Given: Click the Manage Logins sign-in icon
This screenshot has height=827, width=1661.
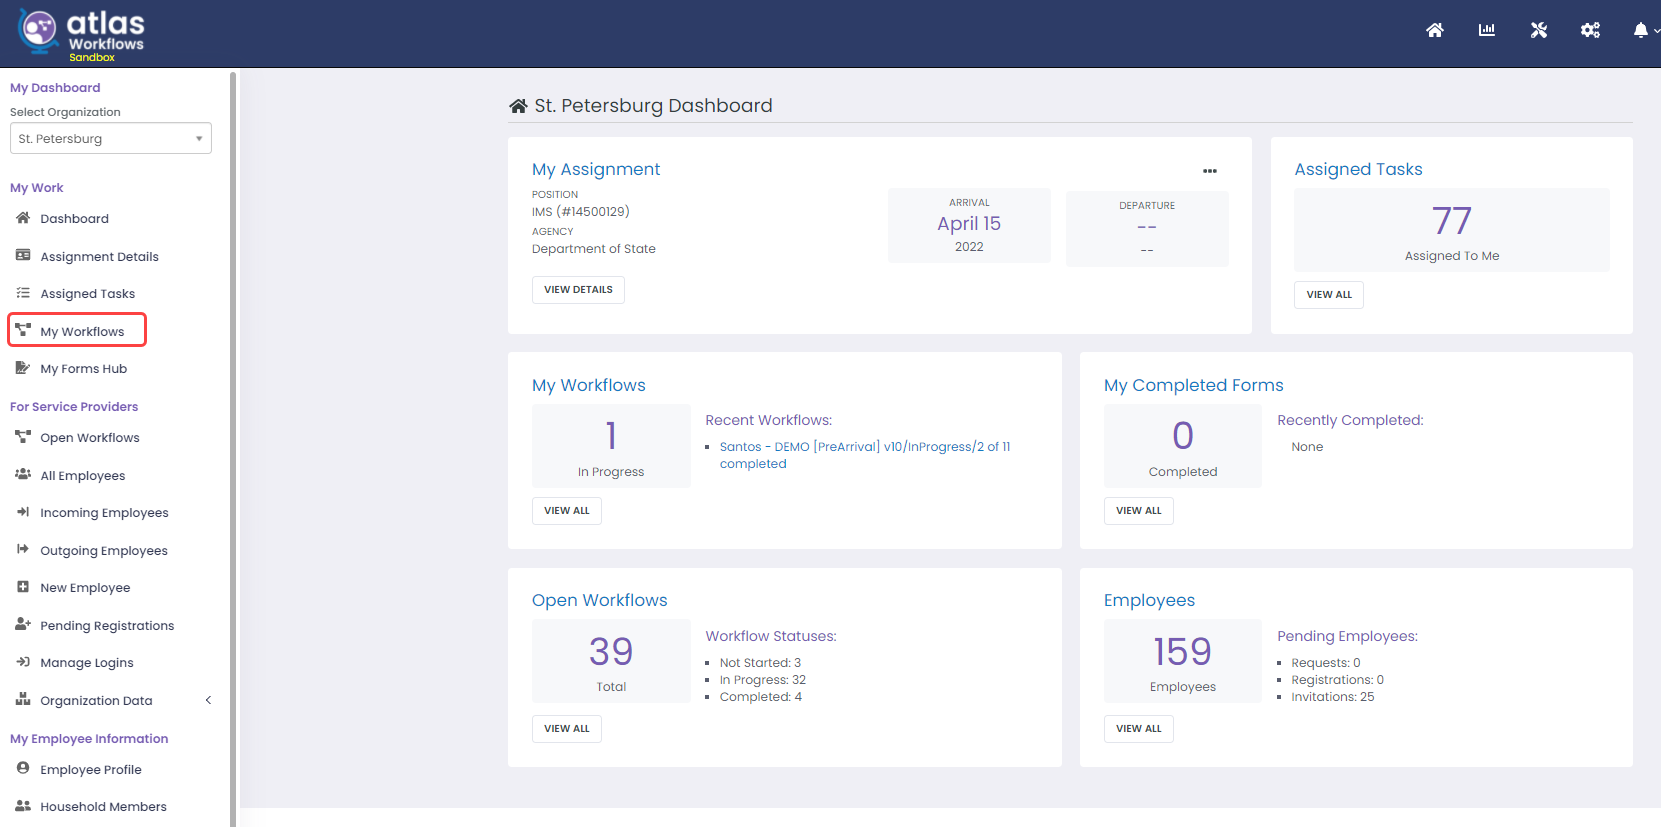Looking at the screenshot, I should point(23,662).
